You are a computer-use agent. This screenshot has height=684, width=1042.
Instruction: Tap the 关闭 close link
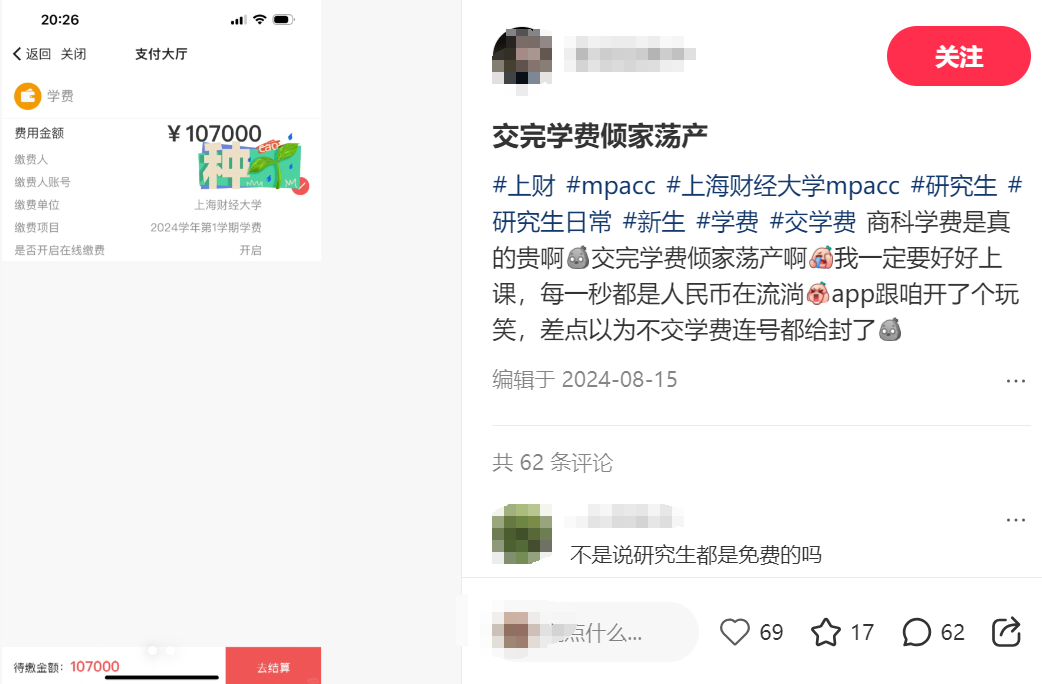click(x=73, y=54)
